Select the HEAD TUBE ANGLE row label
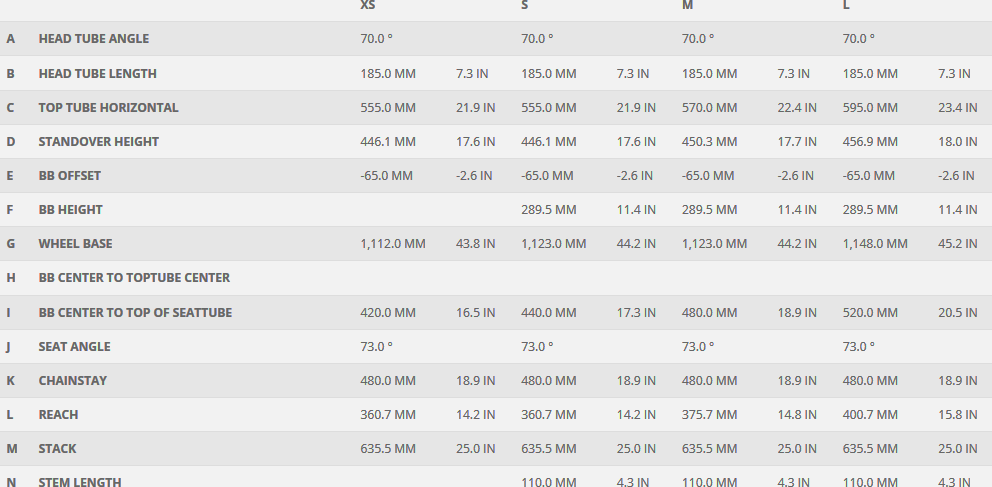Viewport: 992px width, 487px height. 93,39
